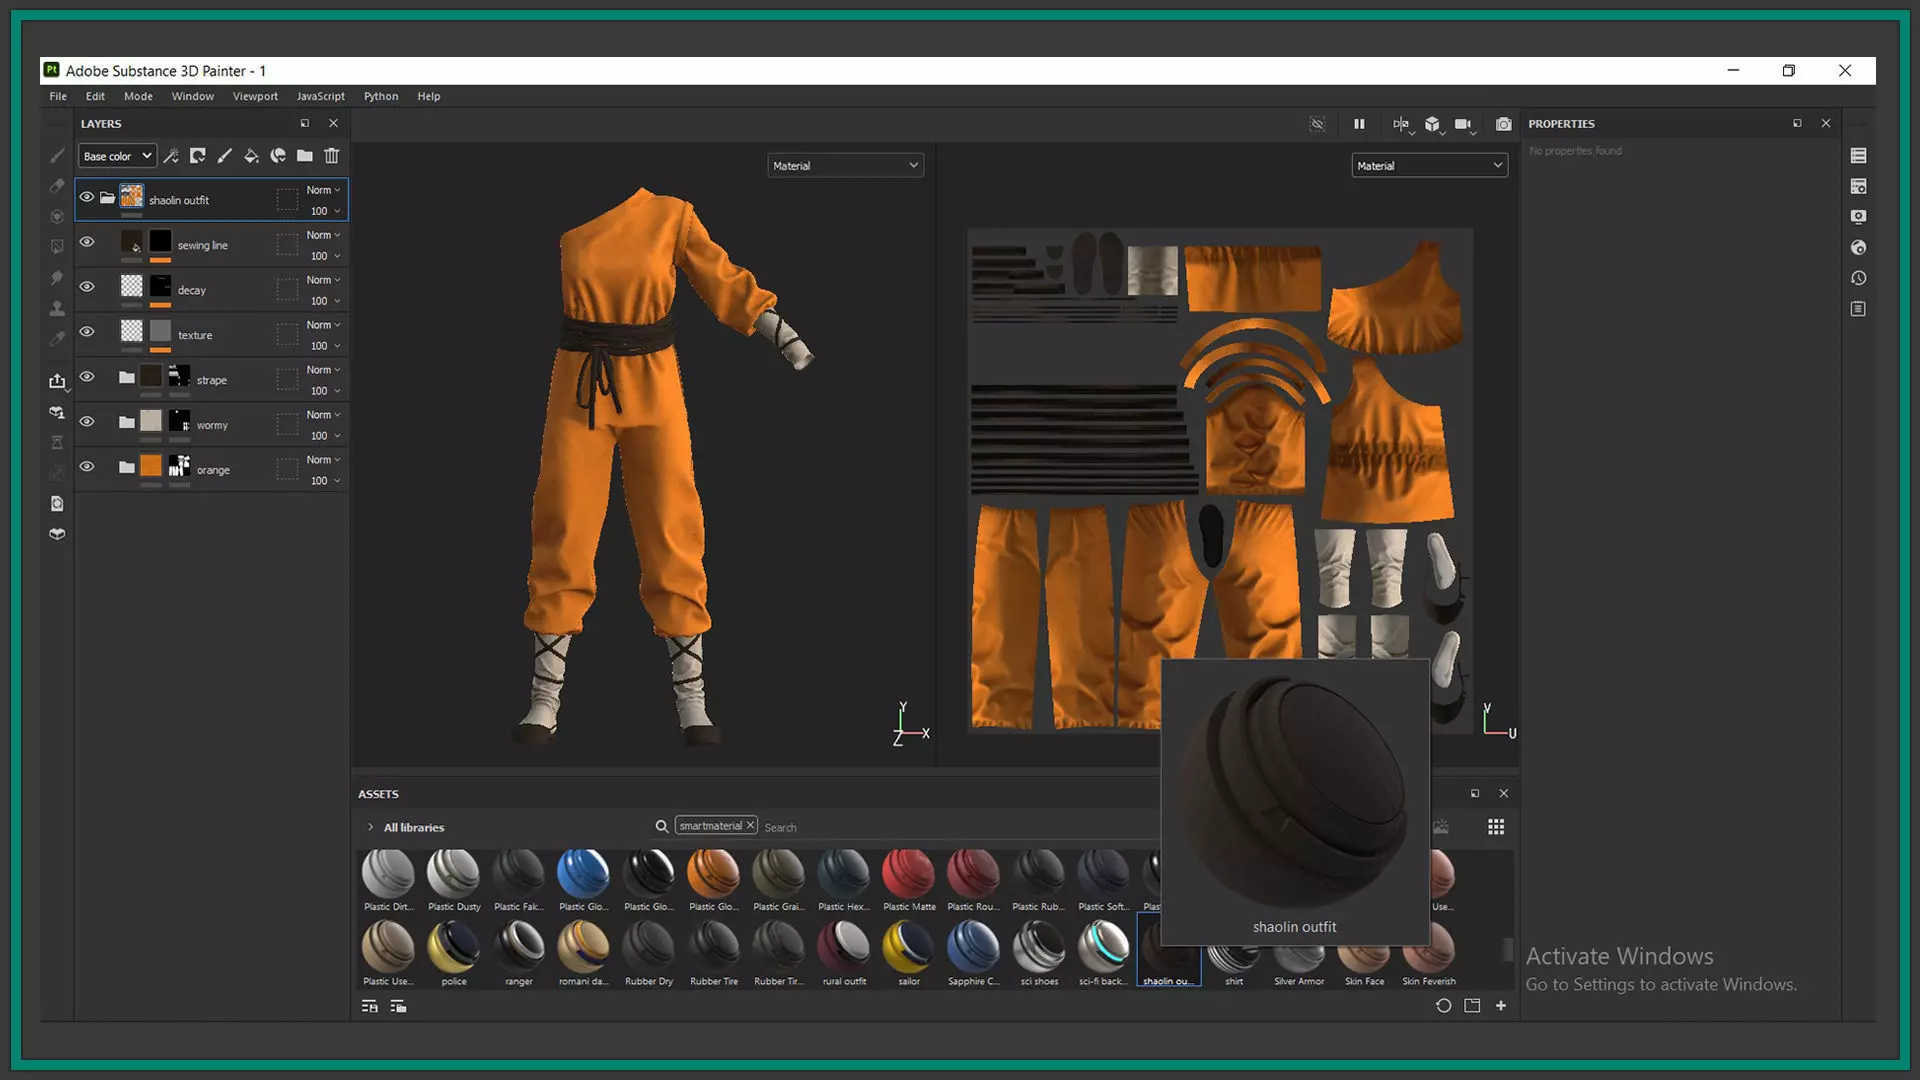Click the refresh icon in Assets footer
Image resolution: width=1920 pixels, height=1080 pixels.
click(1443, 1006)
